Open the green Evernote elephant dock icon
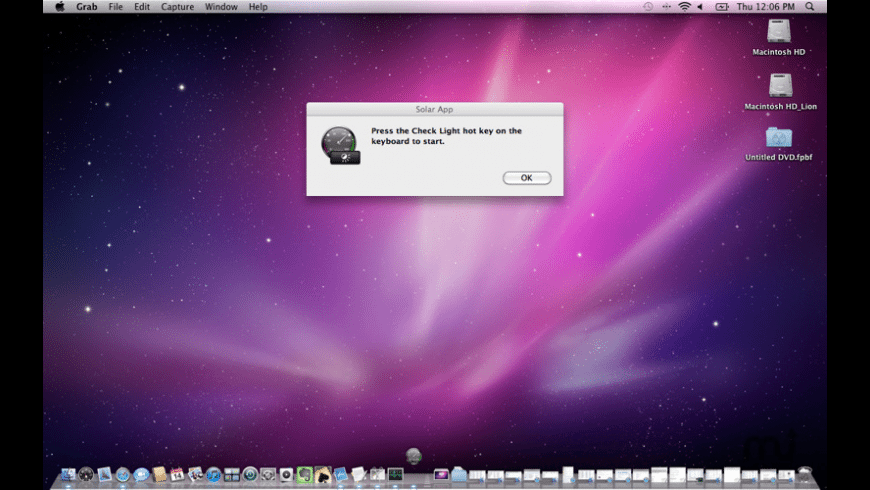Image resolution: width=870 pixels, height=490 pixels. 305,474
